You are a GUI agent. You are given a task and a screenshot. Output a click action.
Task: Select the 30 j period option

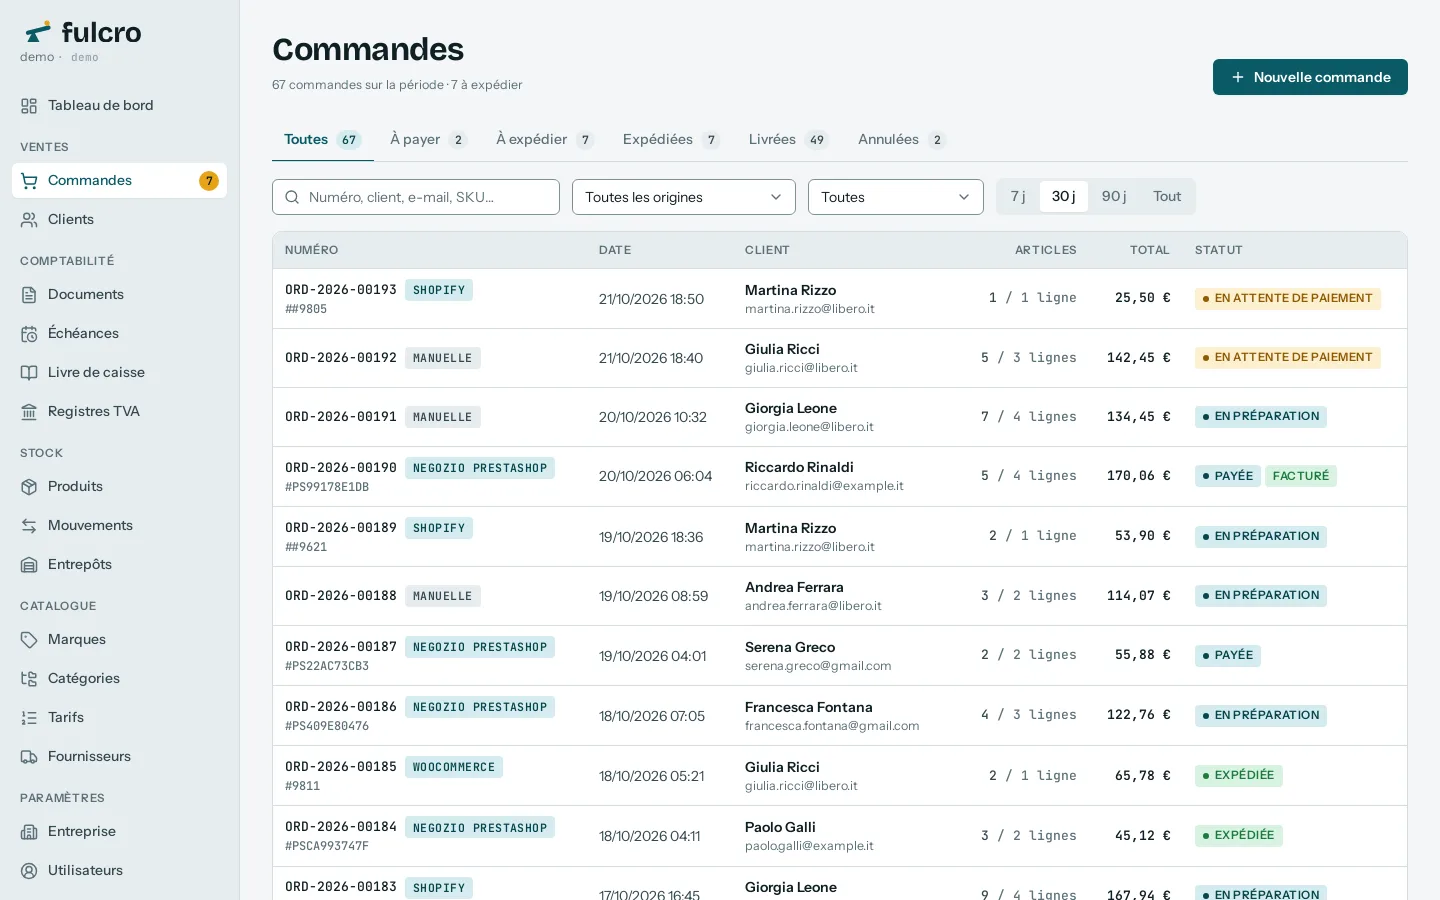(x=1063, y=197)
